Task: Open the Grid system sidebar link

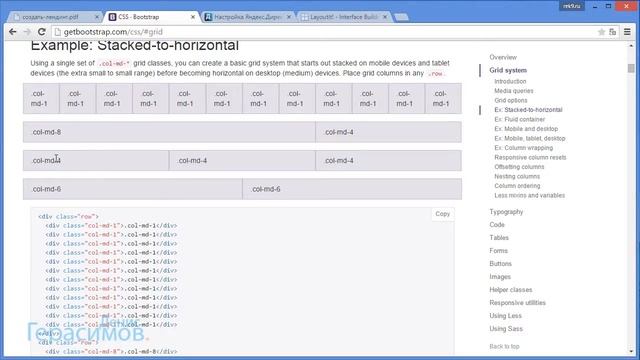Action: (508, 70)
